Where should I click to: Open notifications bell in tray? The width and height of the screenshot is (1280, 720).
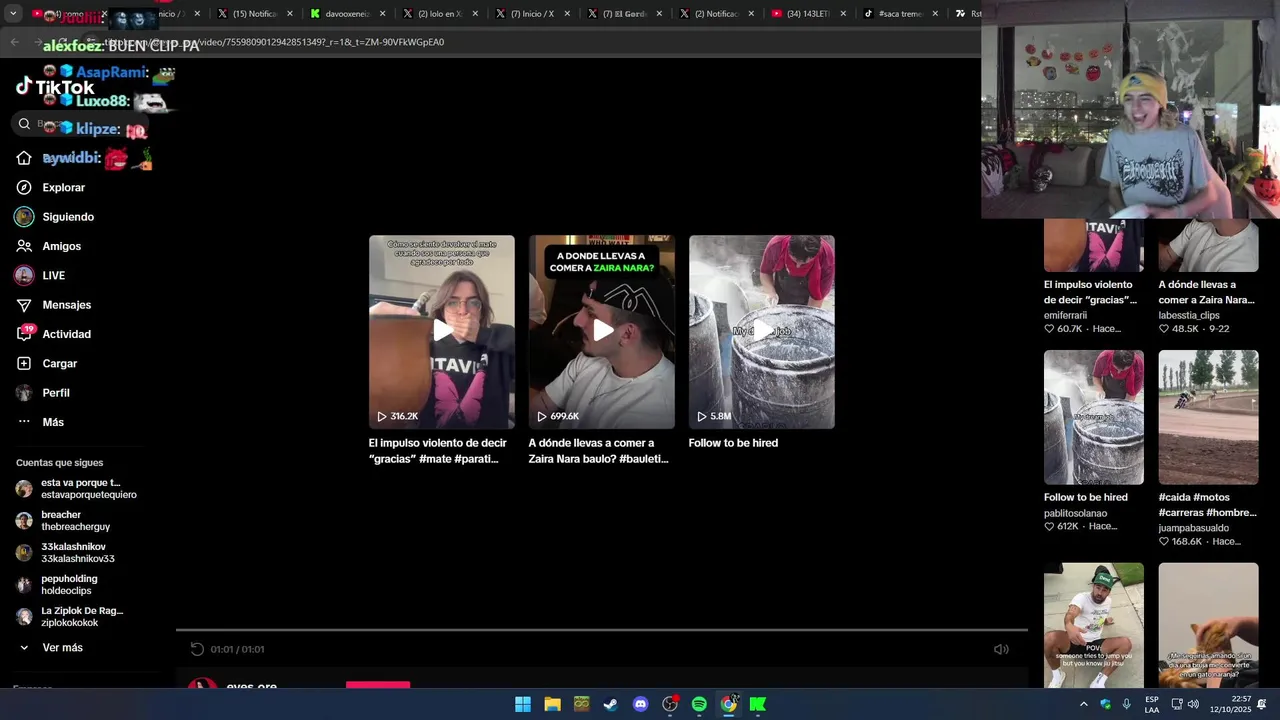point(1262,704)
